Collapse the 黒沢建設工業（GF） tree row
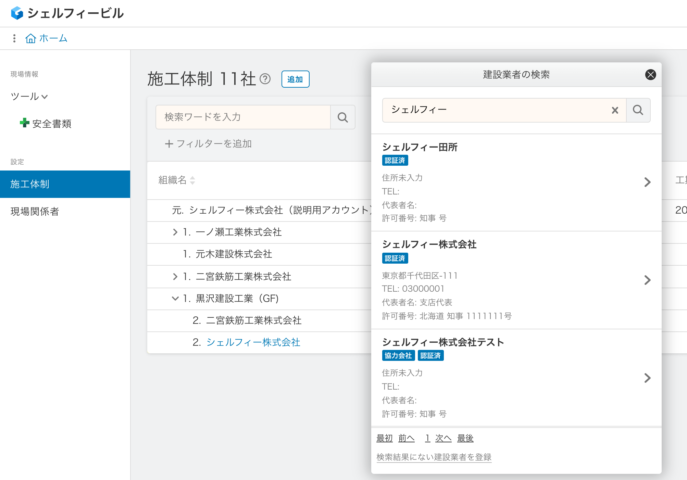687x480 pixels. click(175, 298)
